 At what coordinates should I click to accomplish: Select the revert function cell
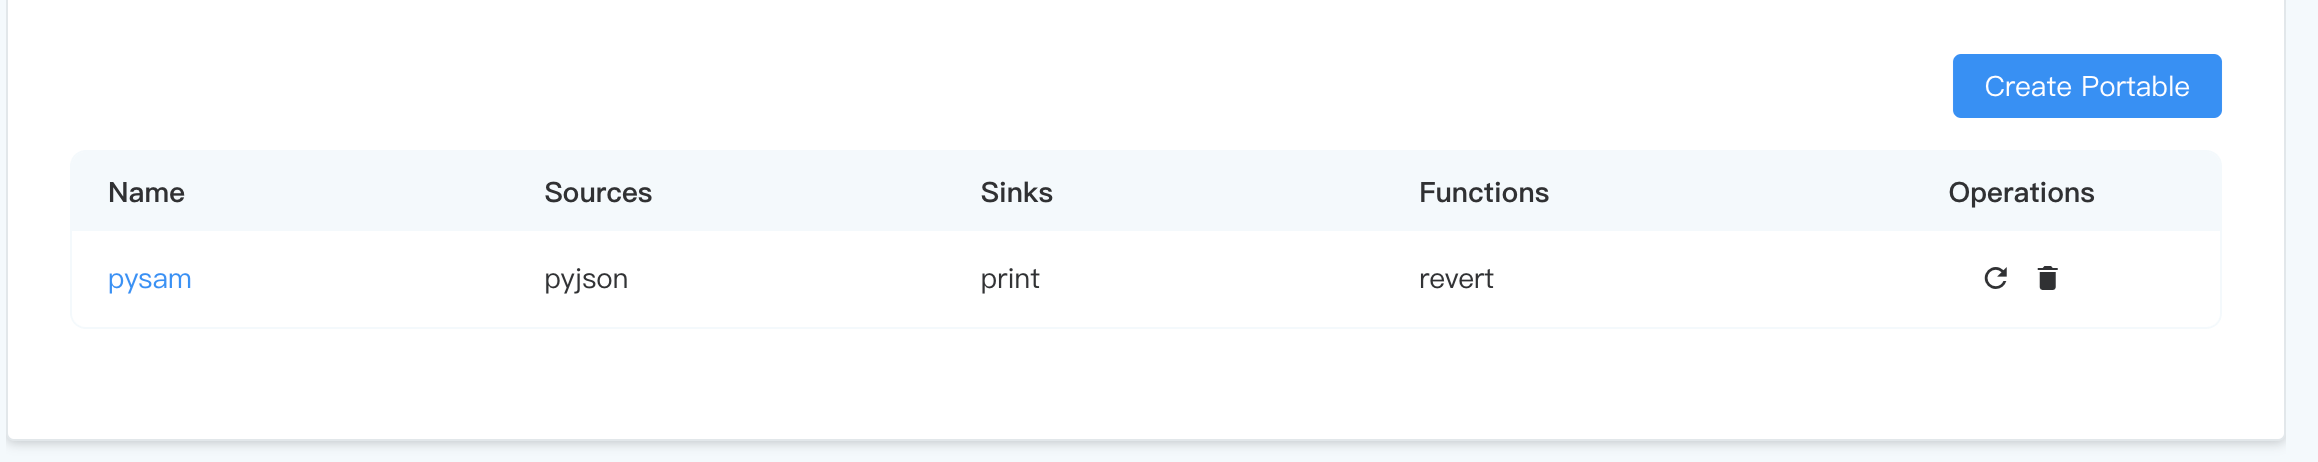[x=1456, y=279]
